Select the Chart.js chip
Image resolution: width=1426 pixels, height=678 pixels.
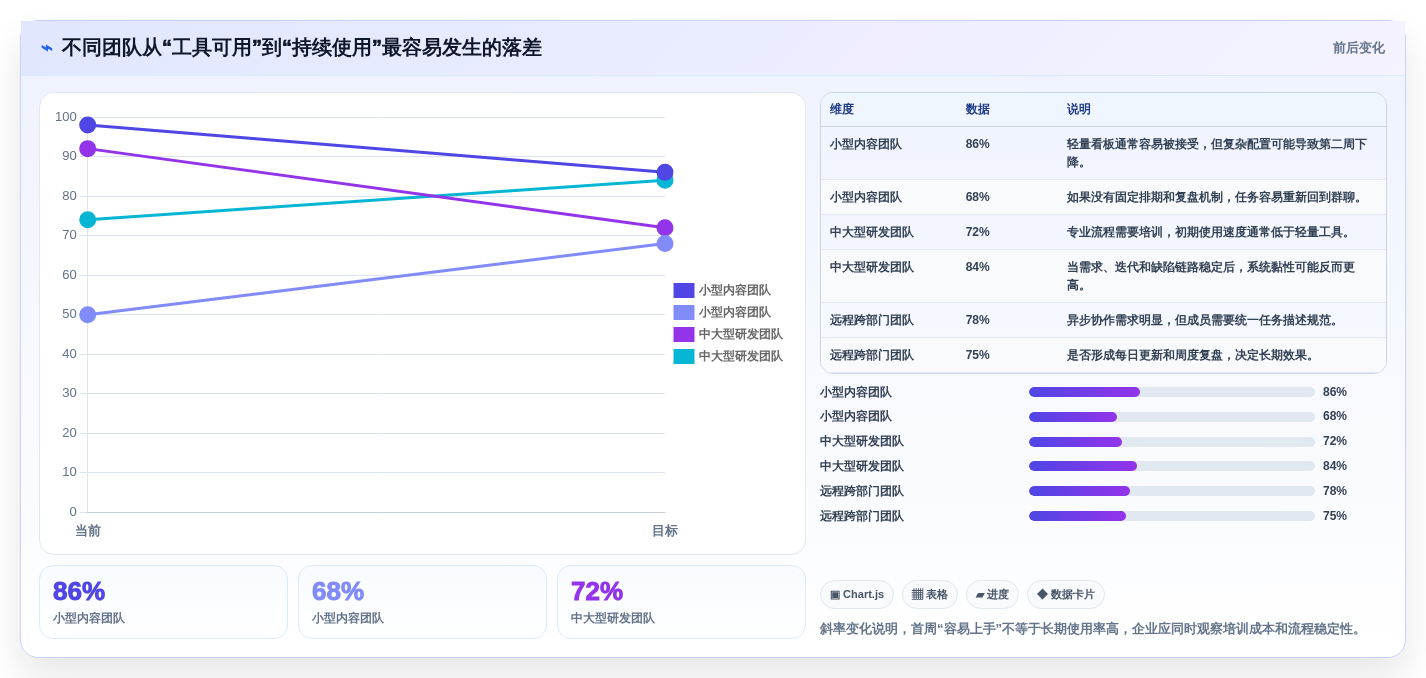click(857, 595)
